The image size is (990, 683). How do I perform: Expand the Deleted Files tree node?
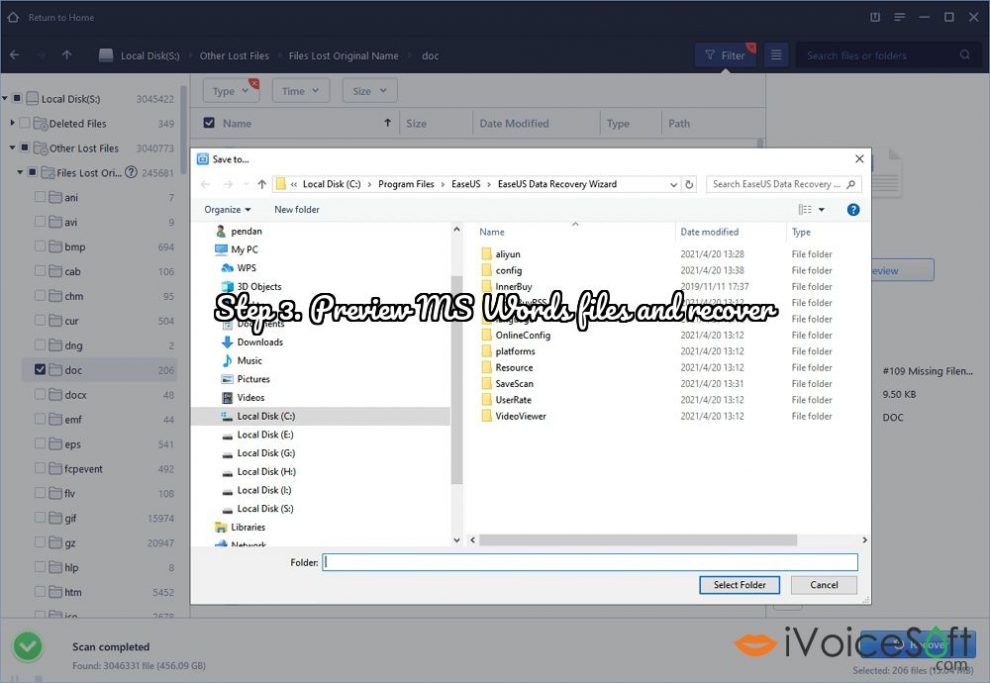coord(12,123)
